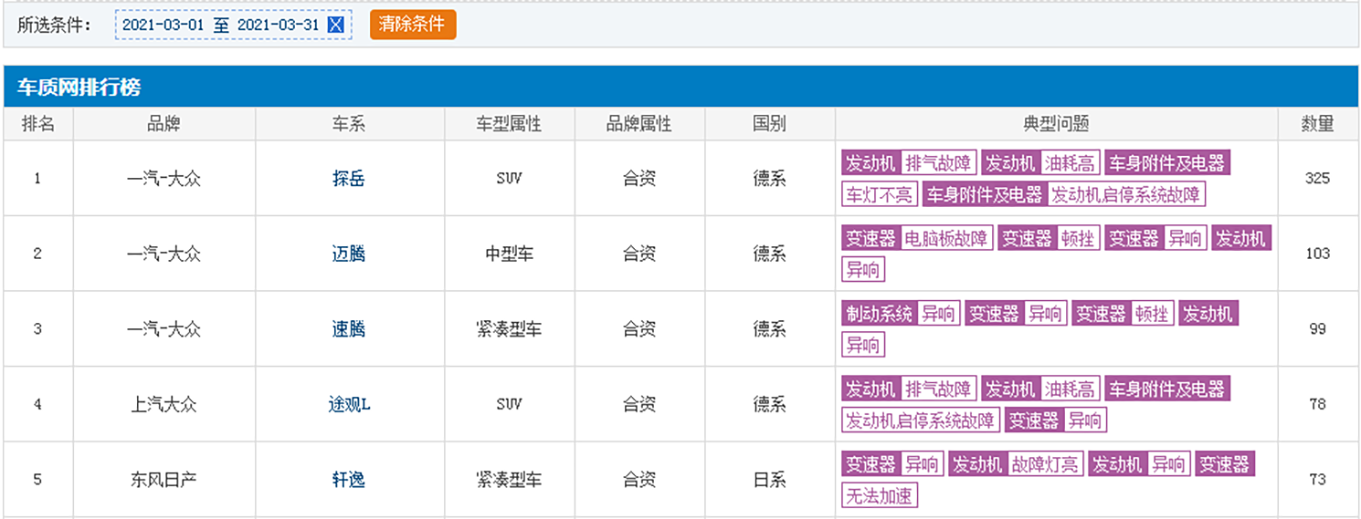This screenshot has height=519, width=1361.
Task: Click the 紧凑型车 cell in the 轩逸 row
Action: point(509,480)
